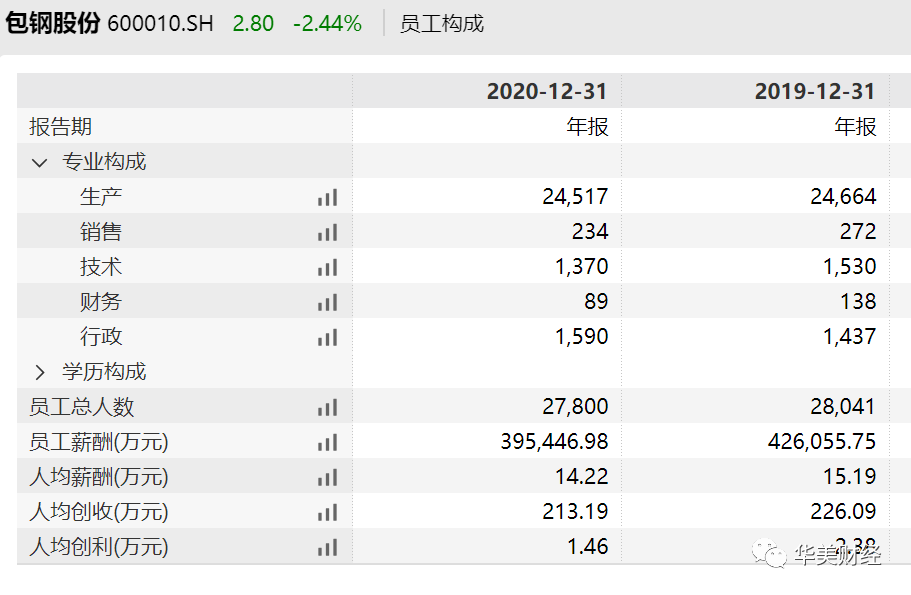Click chart icon in 生产 row
The height and width of the screenshot is (595, 911).
328,197
